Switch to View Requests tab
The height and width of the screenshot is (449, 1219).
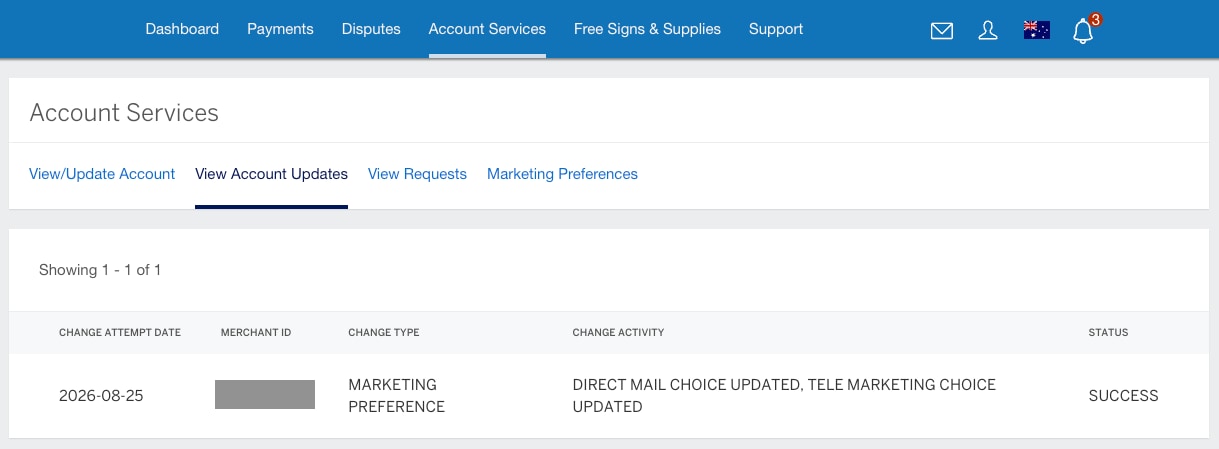417,174
